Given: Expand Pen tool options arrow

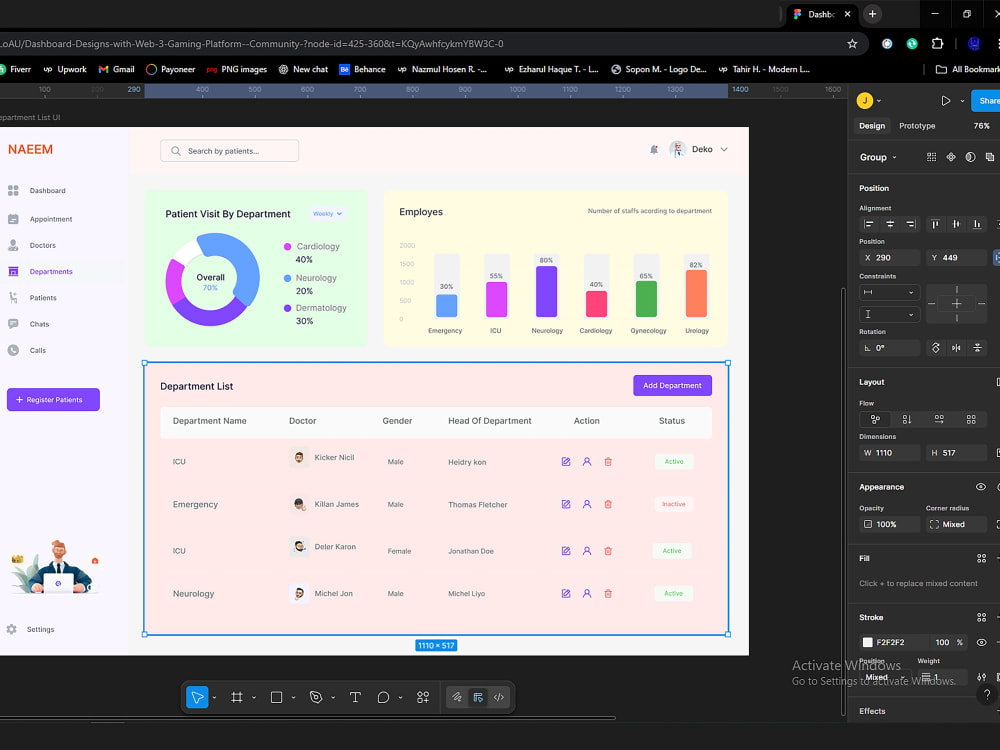Looking at the screenshot, I should pos(333,698).
